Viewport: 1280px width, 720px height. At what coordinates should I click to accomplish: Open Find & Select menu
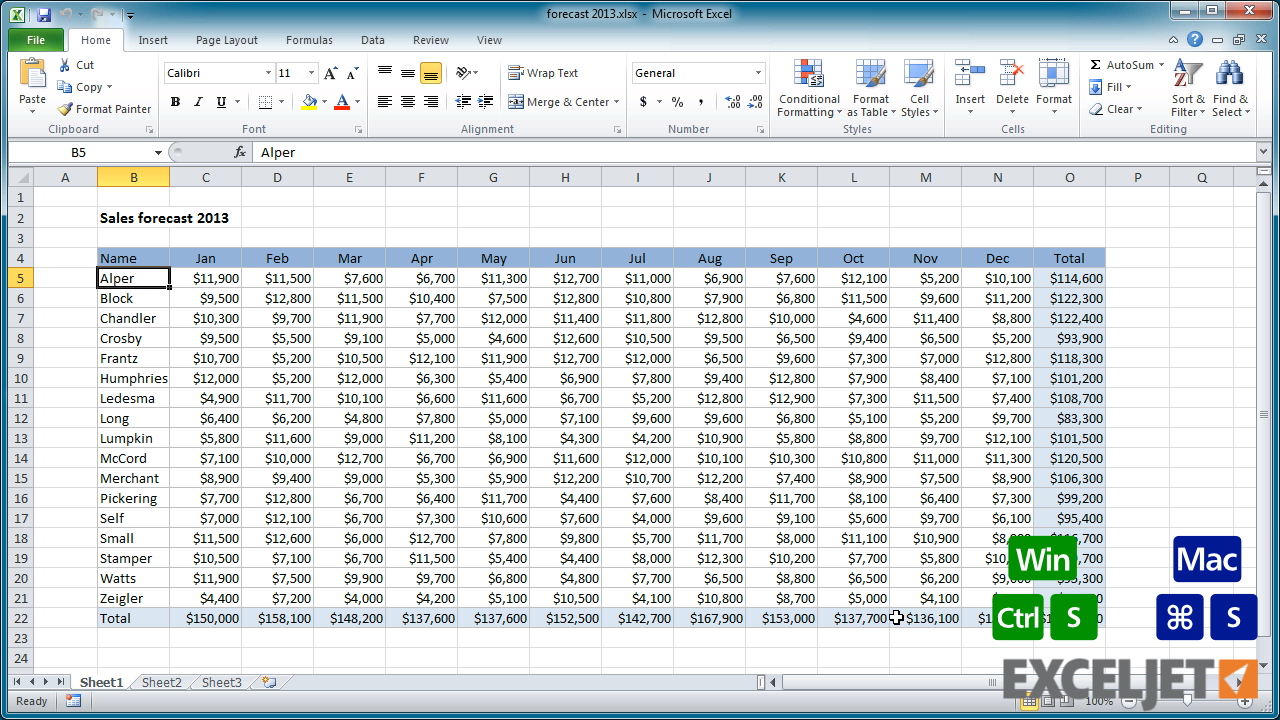click(1230, 88)
